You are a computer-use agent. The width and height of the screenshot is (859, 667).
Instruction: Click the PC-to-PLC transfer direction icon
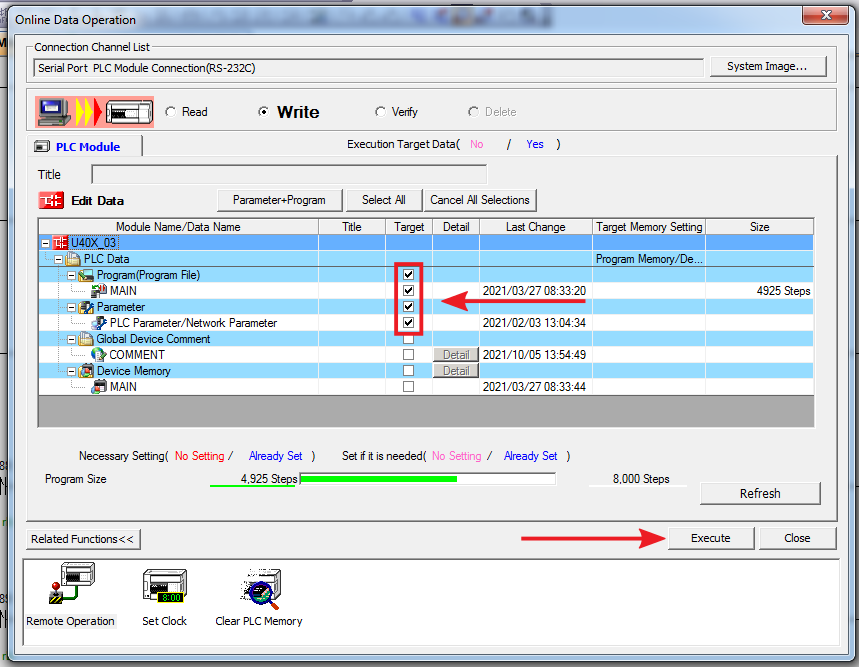[x=94, y=111]
